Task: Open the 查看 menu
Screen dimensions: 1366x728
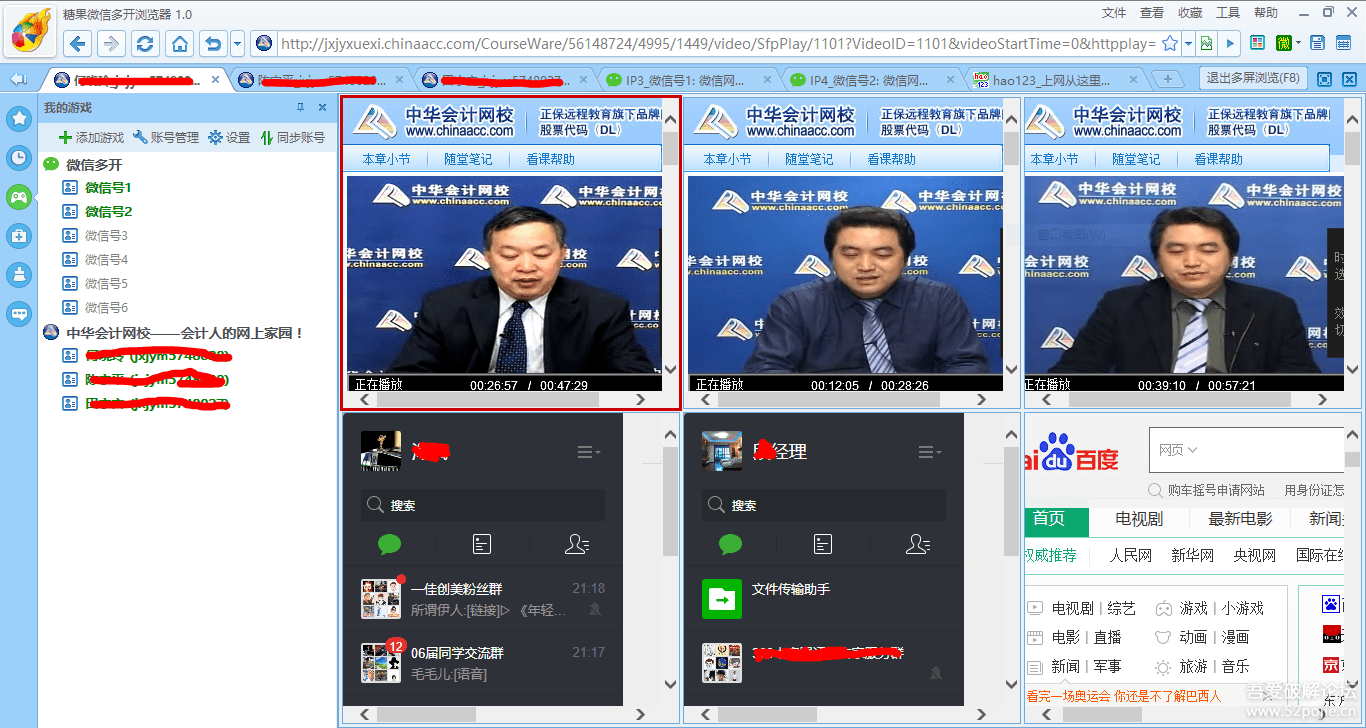Action: click(1152, 13)
